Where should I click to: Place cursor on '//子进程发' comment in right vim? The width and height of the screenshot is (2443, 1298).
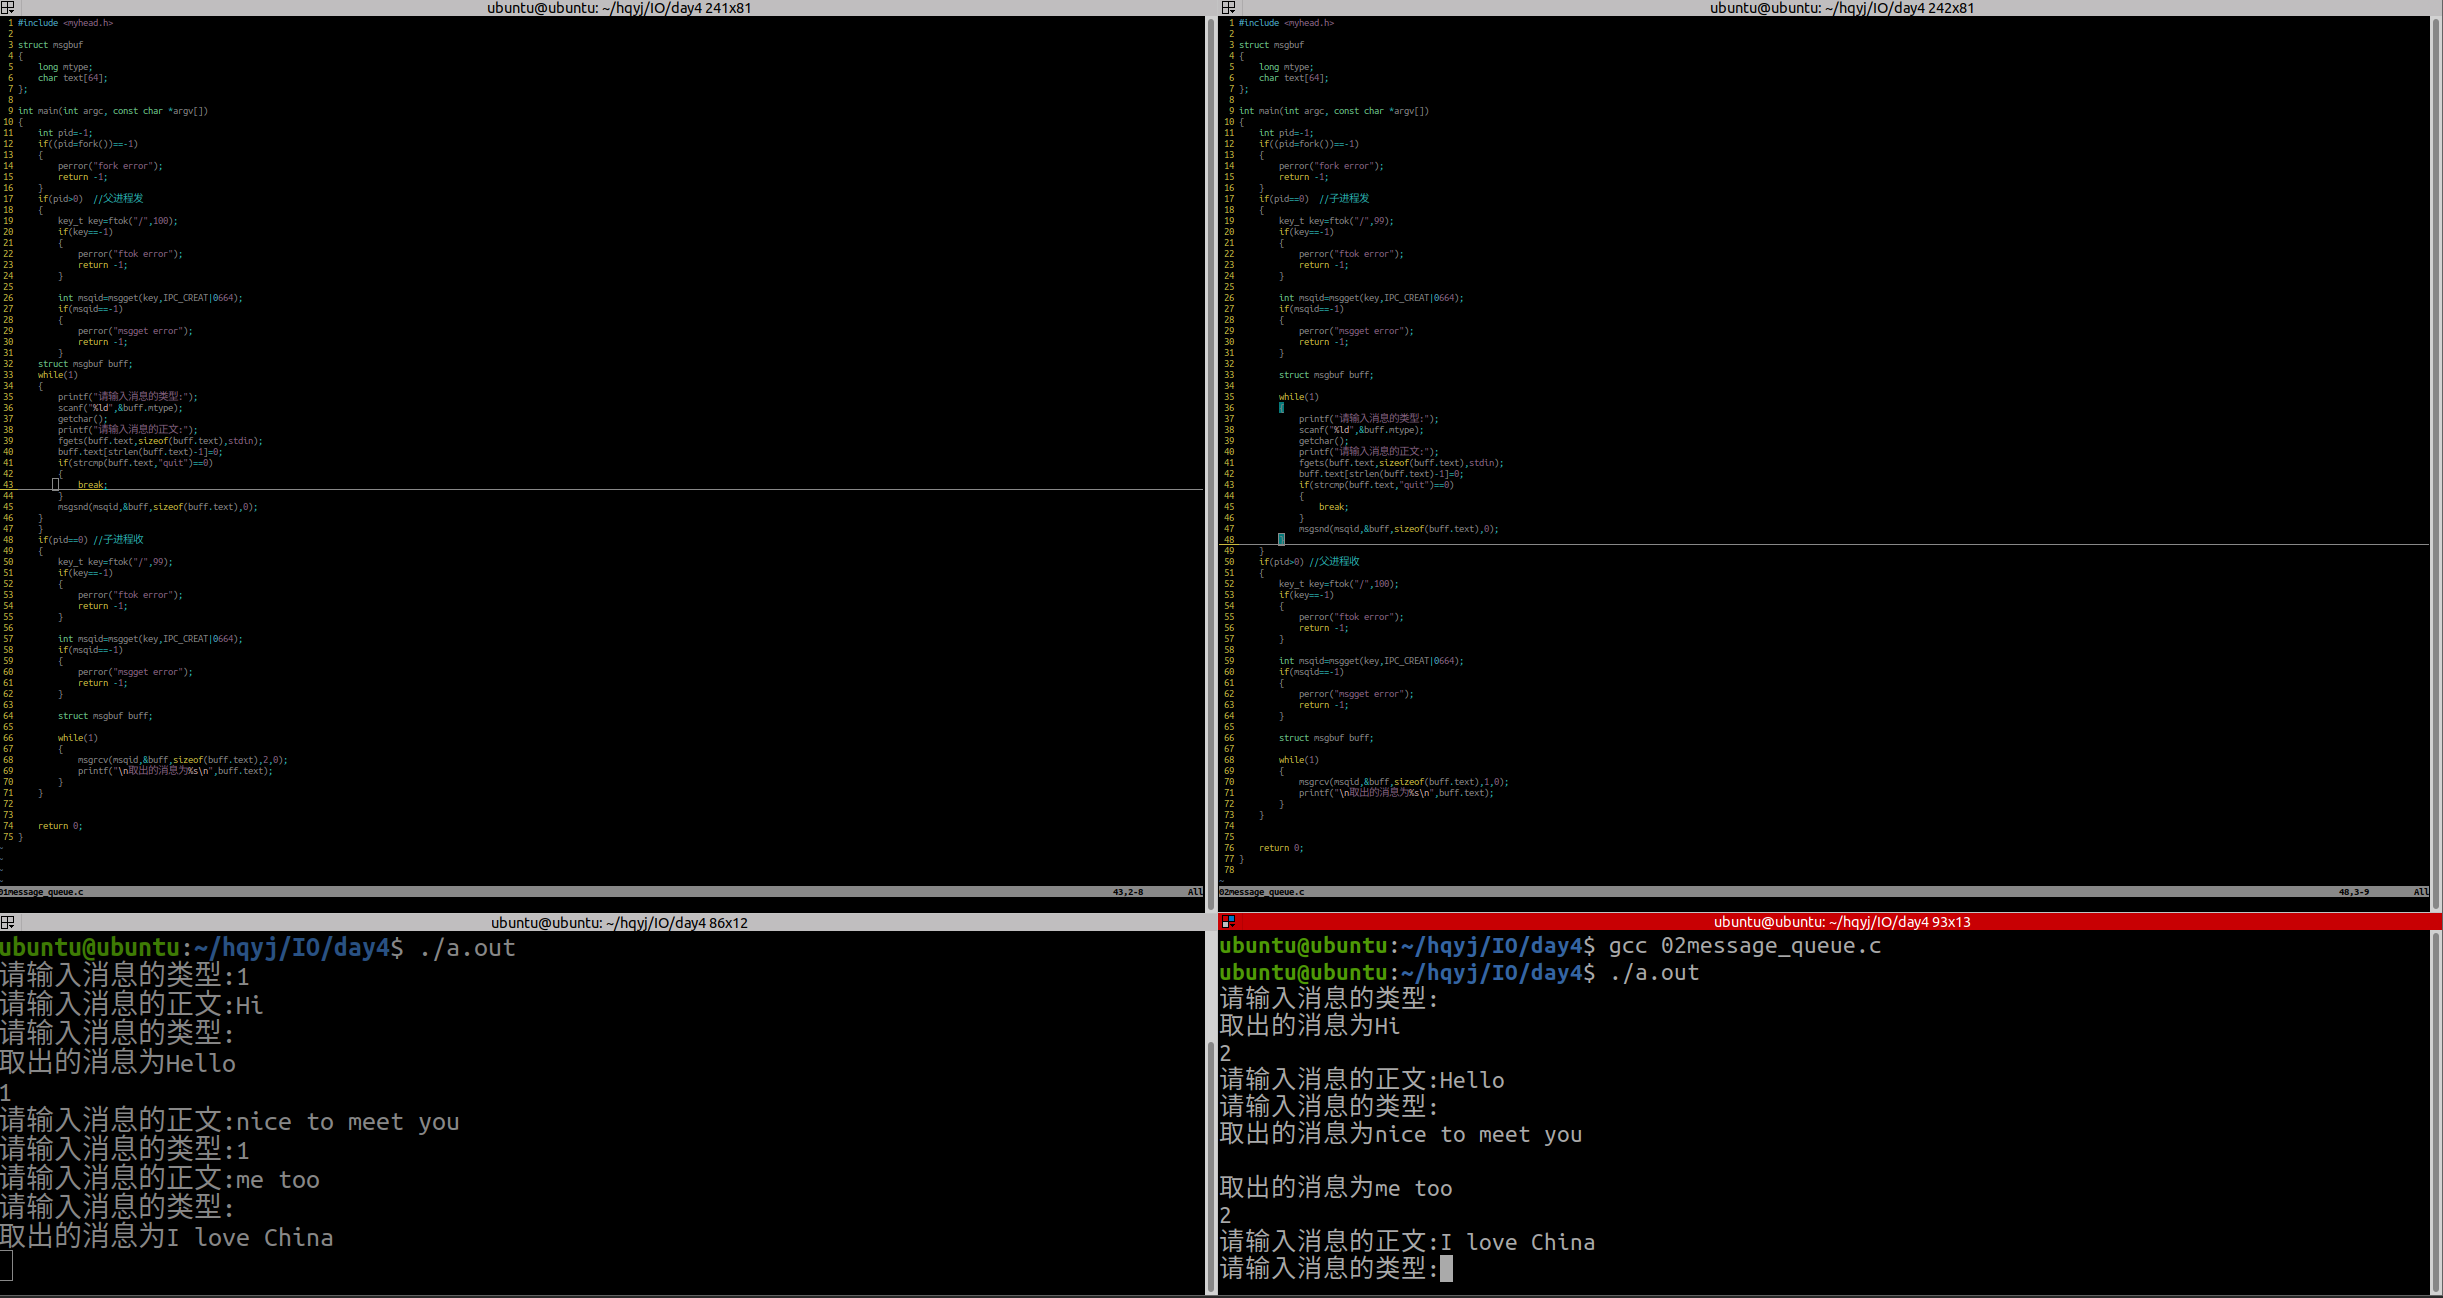(x=1344, y=199)
